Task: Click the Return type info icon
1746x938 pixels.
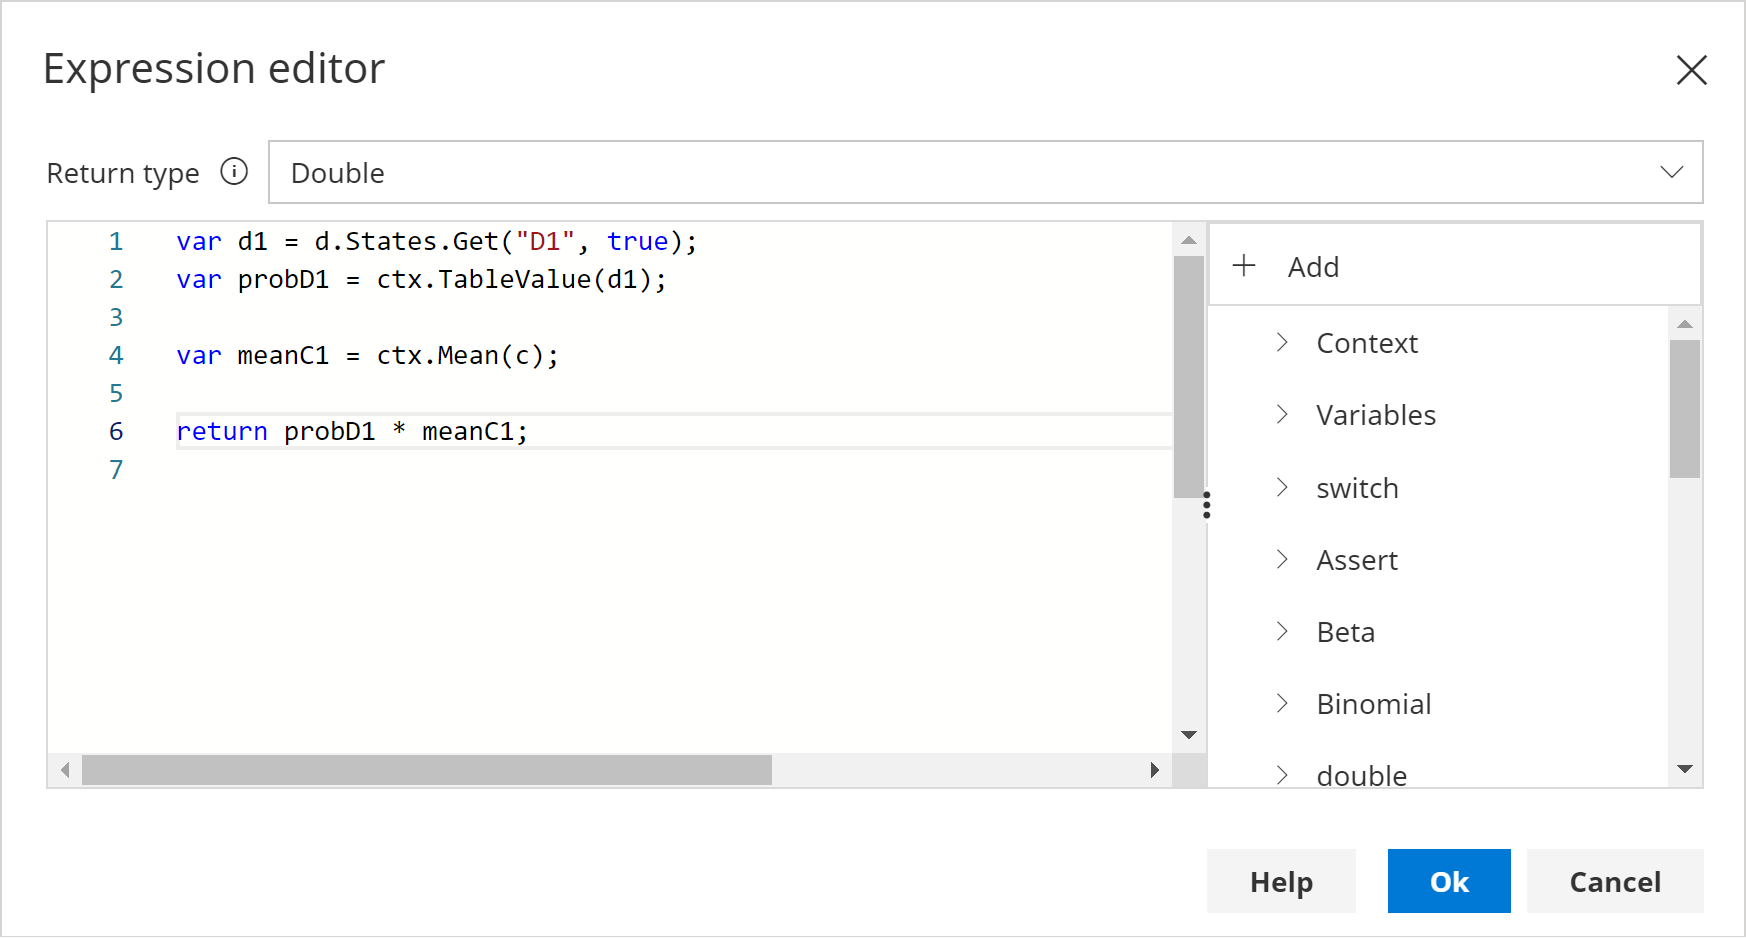Action: click(x=234, y=172)
